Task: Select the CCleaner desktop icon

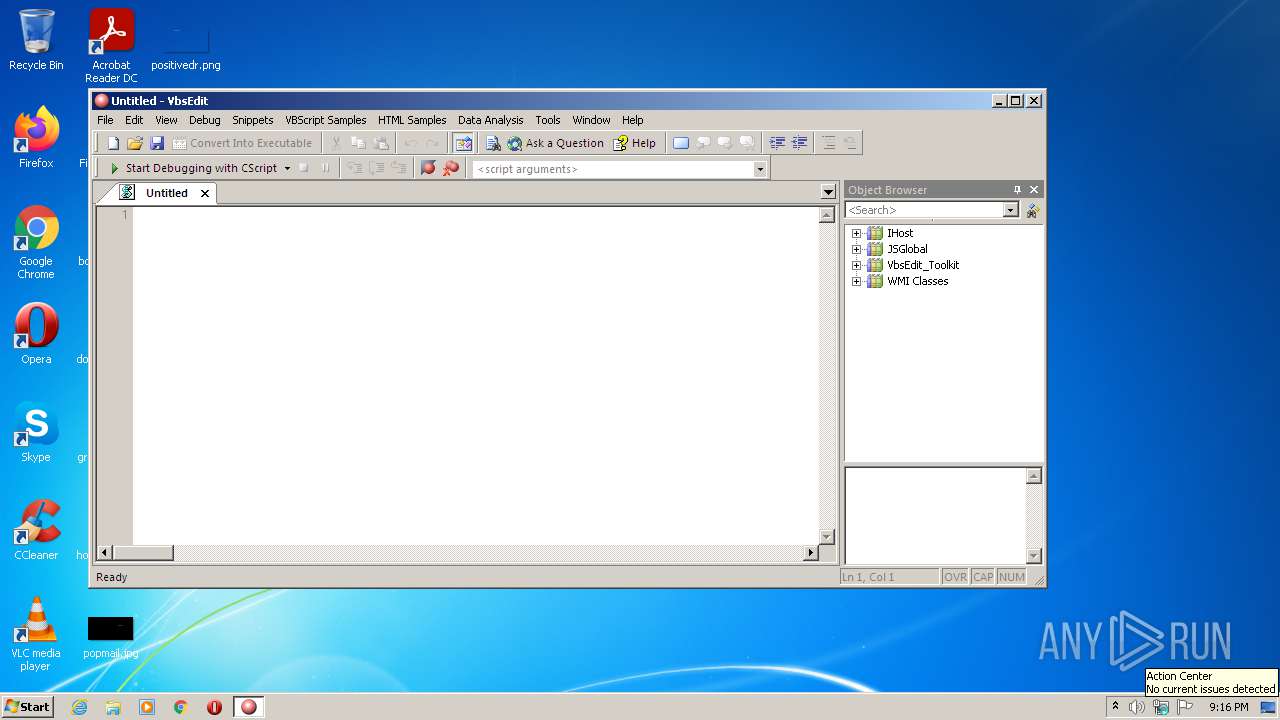Action: pyautogui.click(x=36, y=530)
